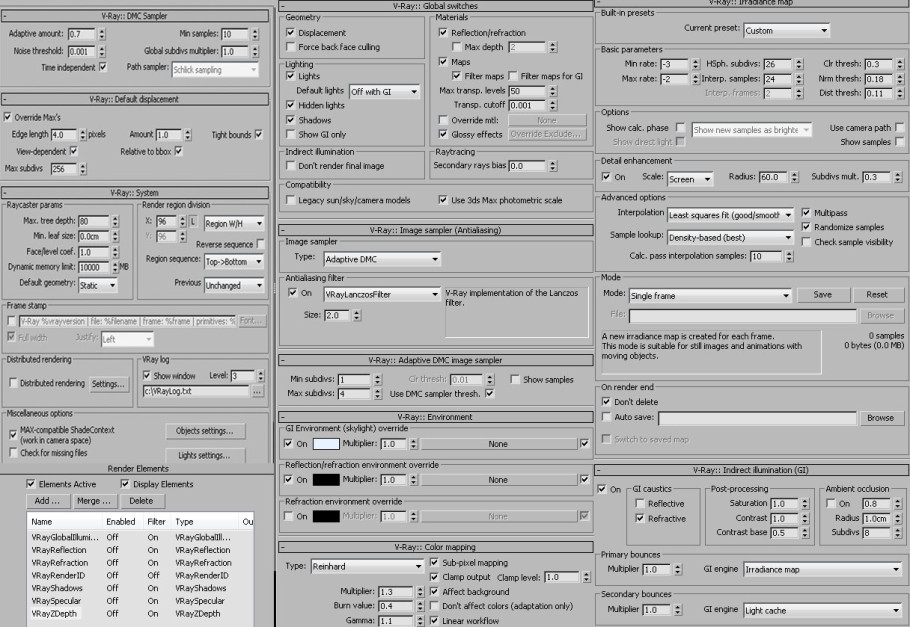Open the Sample lookup Density-based dropdown
The image size is (910, 627).
(x=730, y=237)
